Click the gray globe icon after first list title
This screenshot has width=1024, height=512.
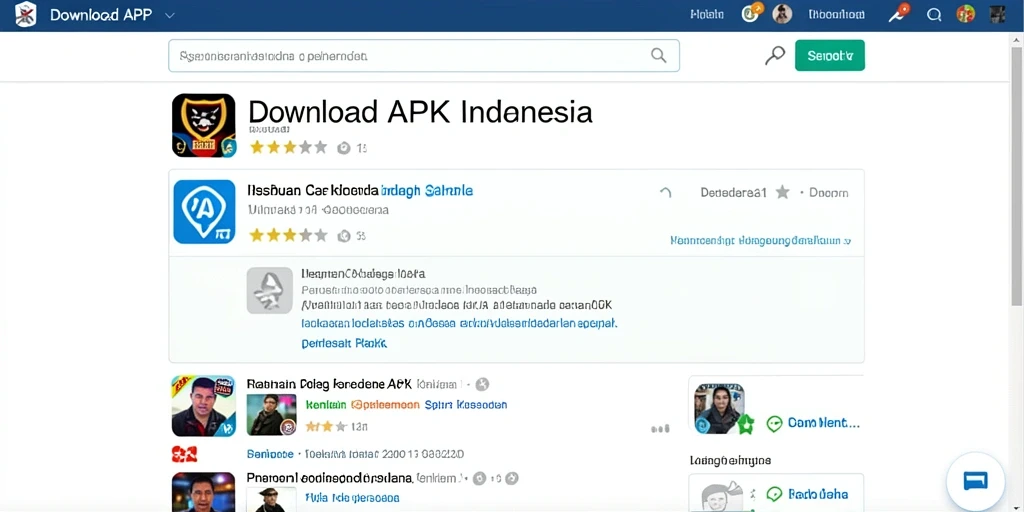point(483,384)
